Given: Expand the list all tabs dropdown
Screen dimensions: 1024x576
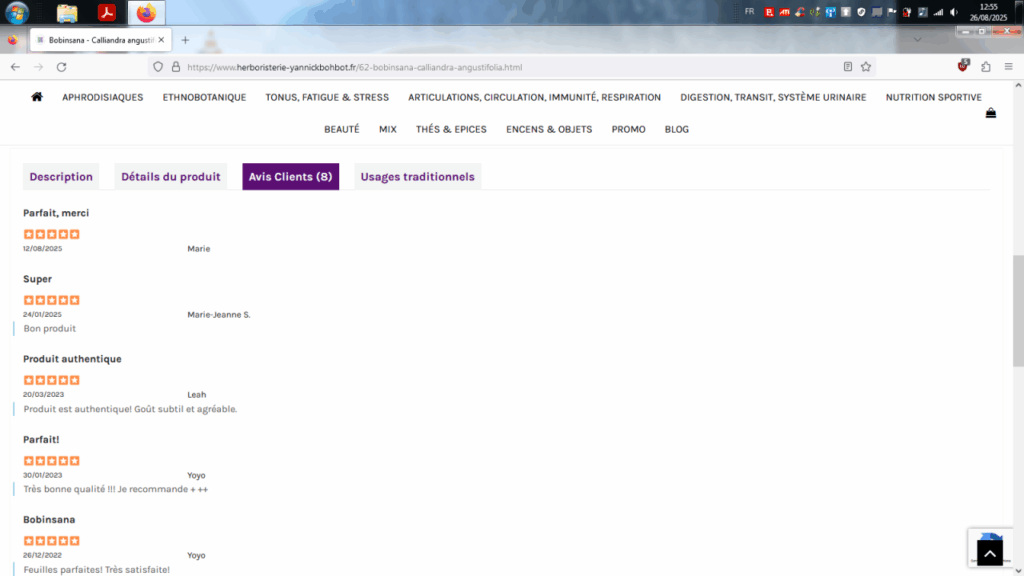Looking at the screenshot, I should (x=919, y=40).
